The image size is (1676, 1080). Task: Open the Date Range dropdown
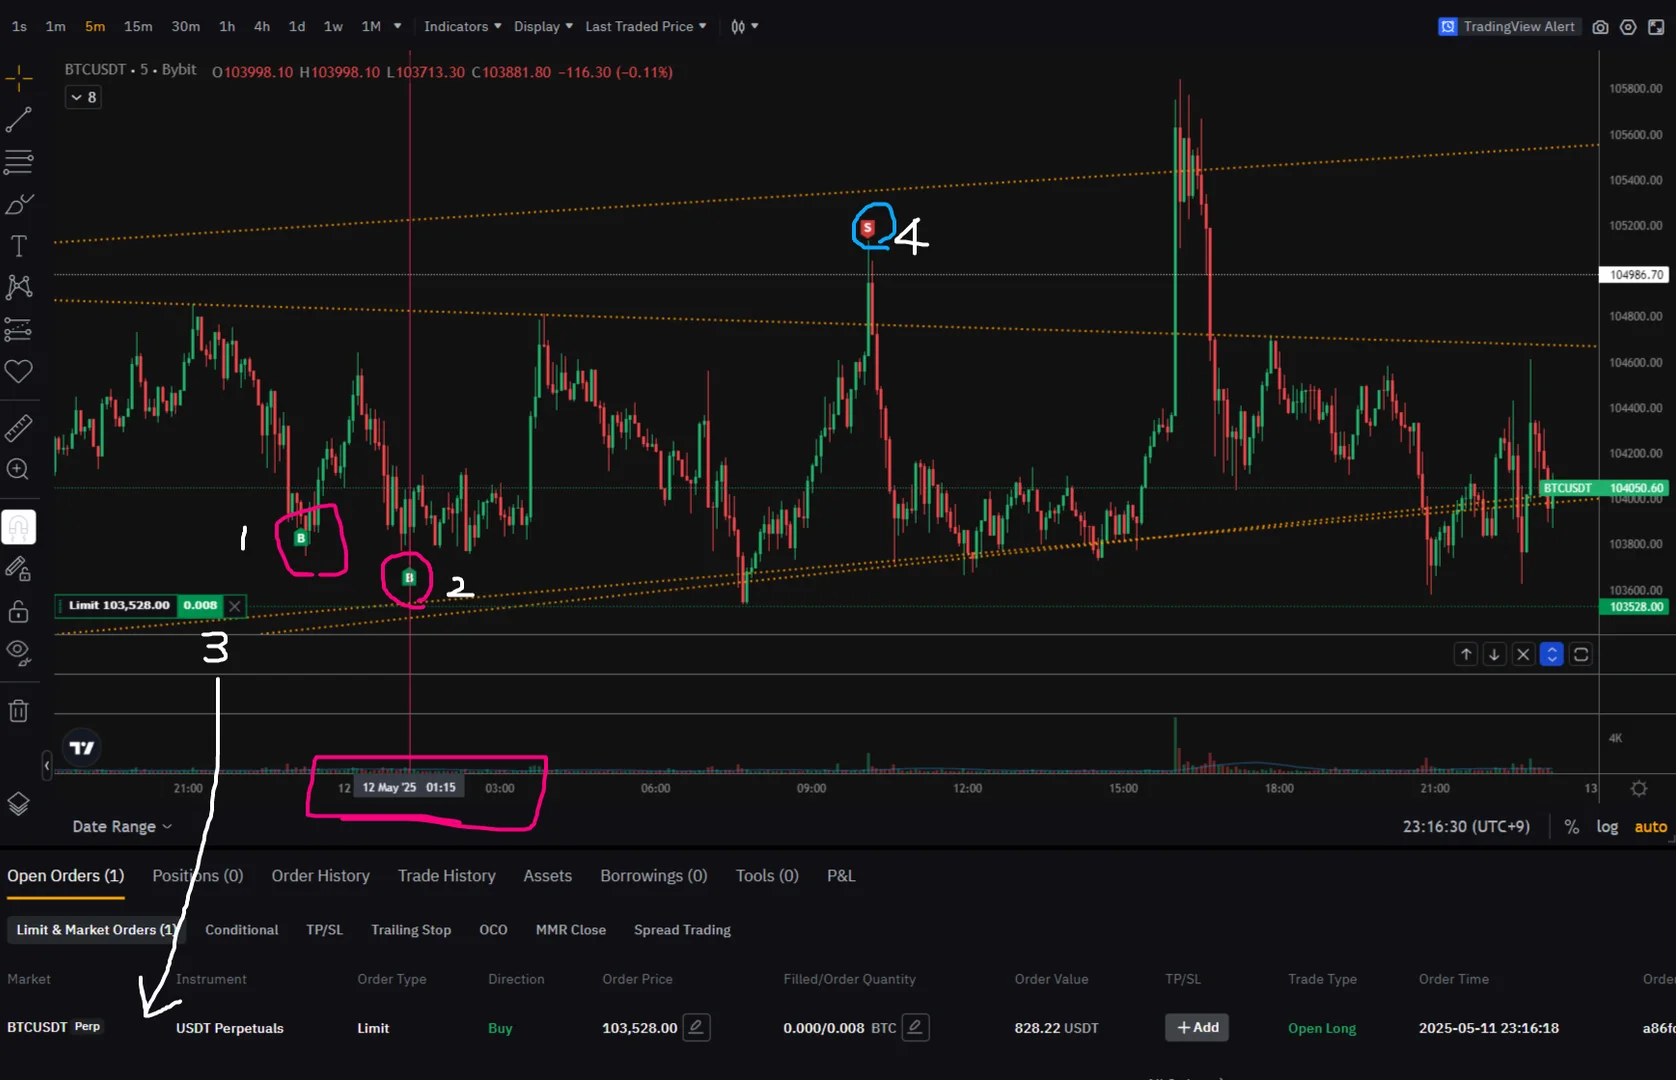click(122, 827)
